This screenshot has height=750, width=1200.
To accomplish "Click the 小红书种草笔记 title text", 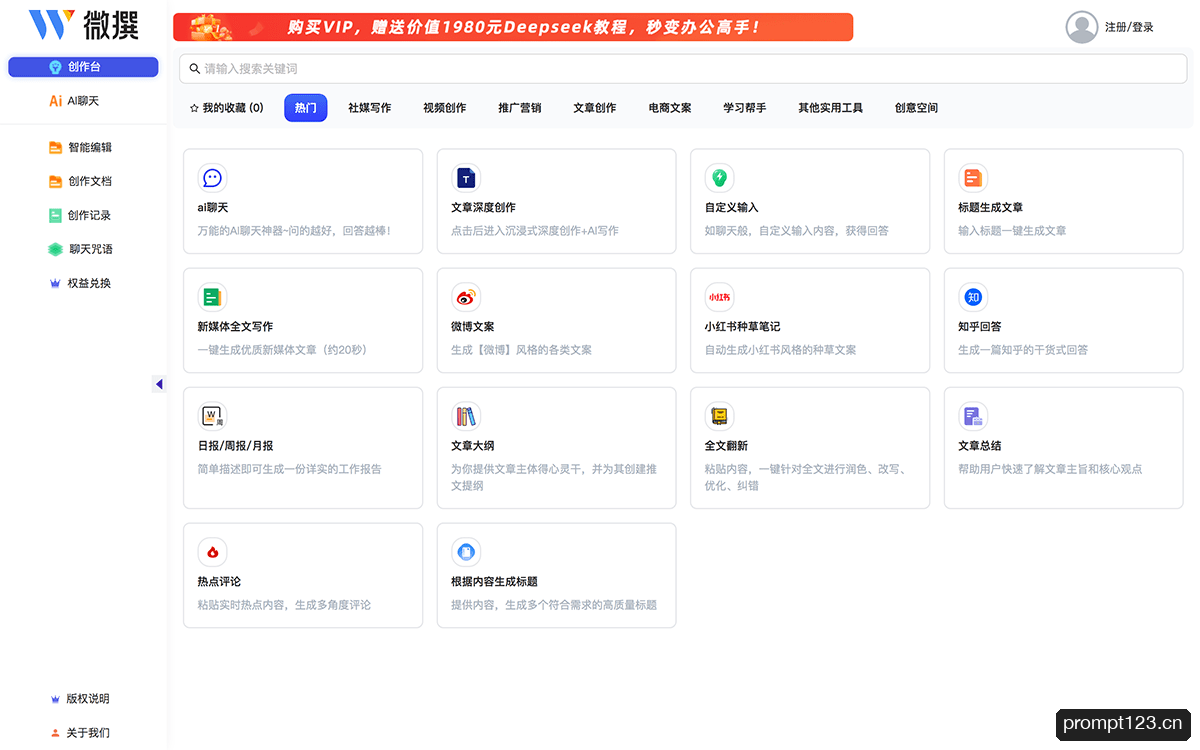I will tap(742, 327).
